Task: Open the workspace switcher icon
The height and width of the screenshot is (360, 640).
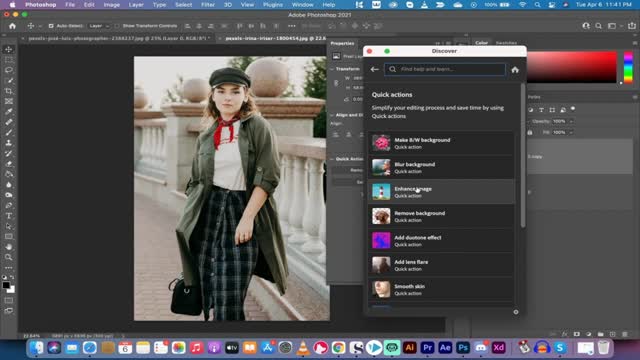Action: coord(613,26)
